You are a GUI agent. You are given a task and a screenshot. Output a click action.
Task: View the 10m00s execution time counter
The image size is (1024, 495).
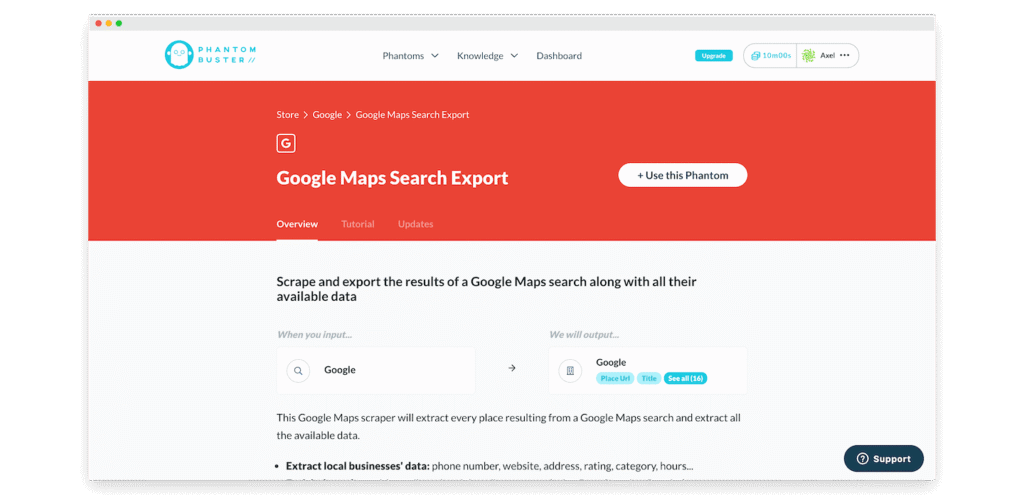771,56
